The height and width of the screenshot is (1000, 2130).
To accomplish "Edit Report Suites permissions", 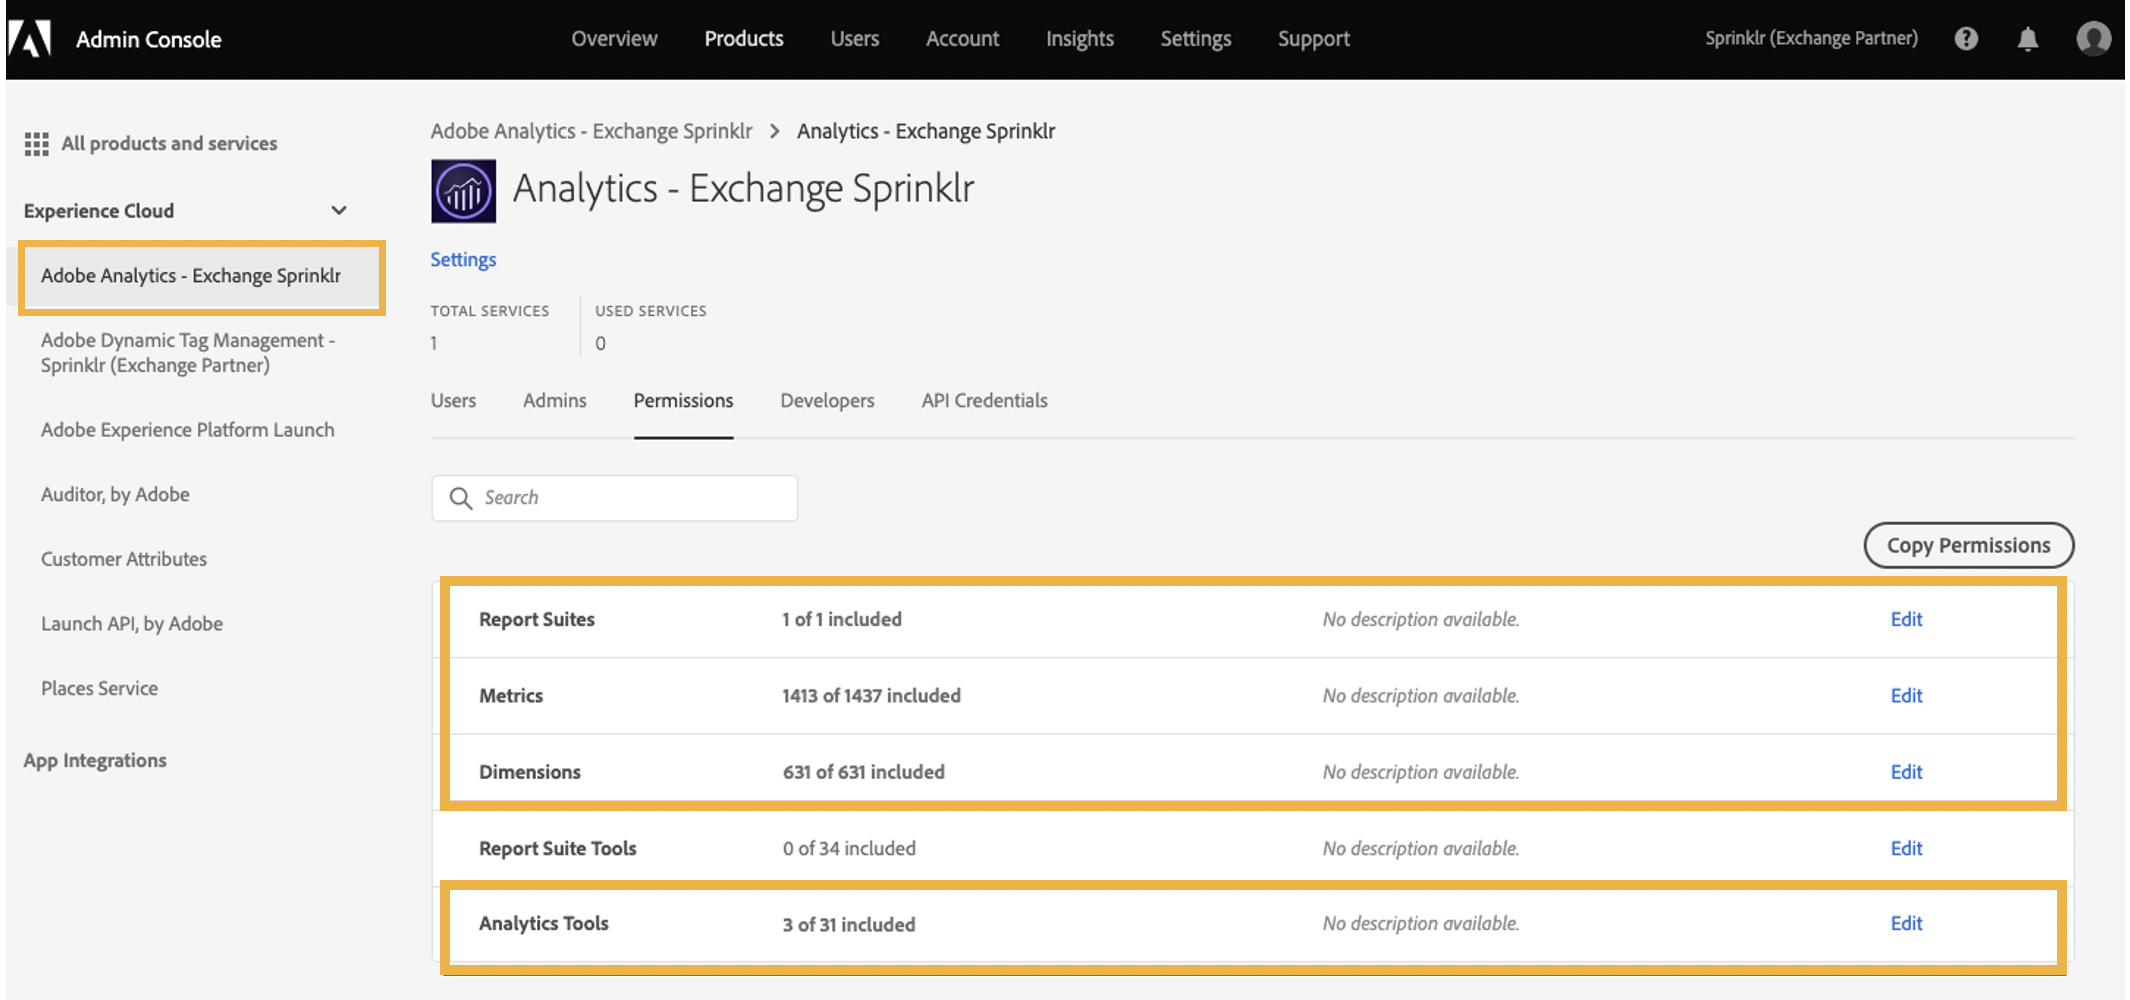I will pos(1906,620).
